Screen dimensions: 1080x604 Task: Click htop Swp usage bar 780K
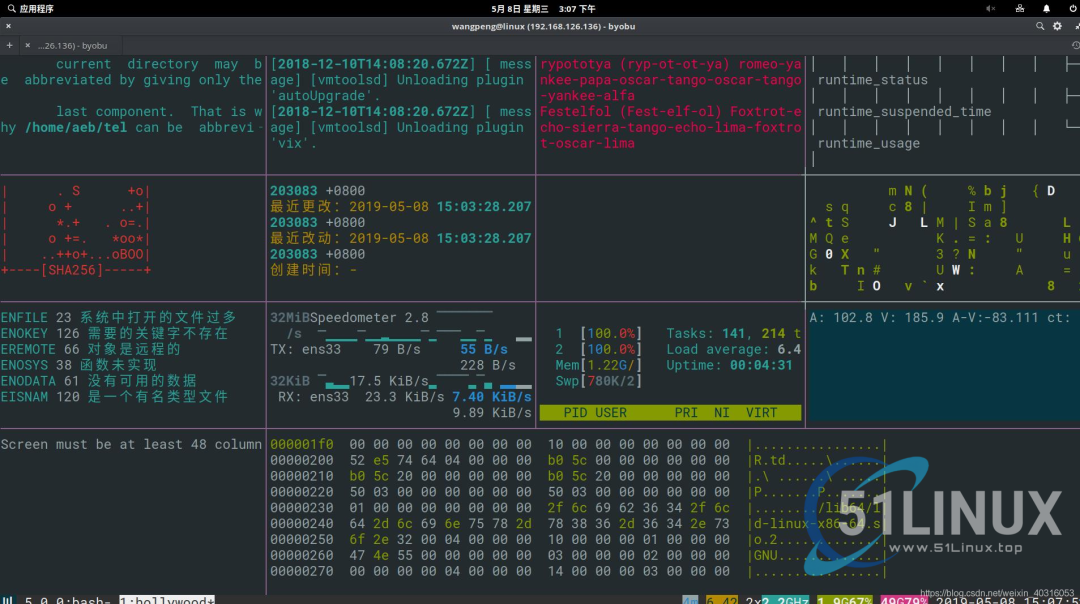click(599, 381)
